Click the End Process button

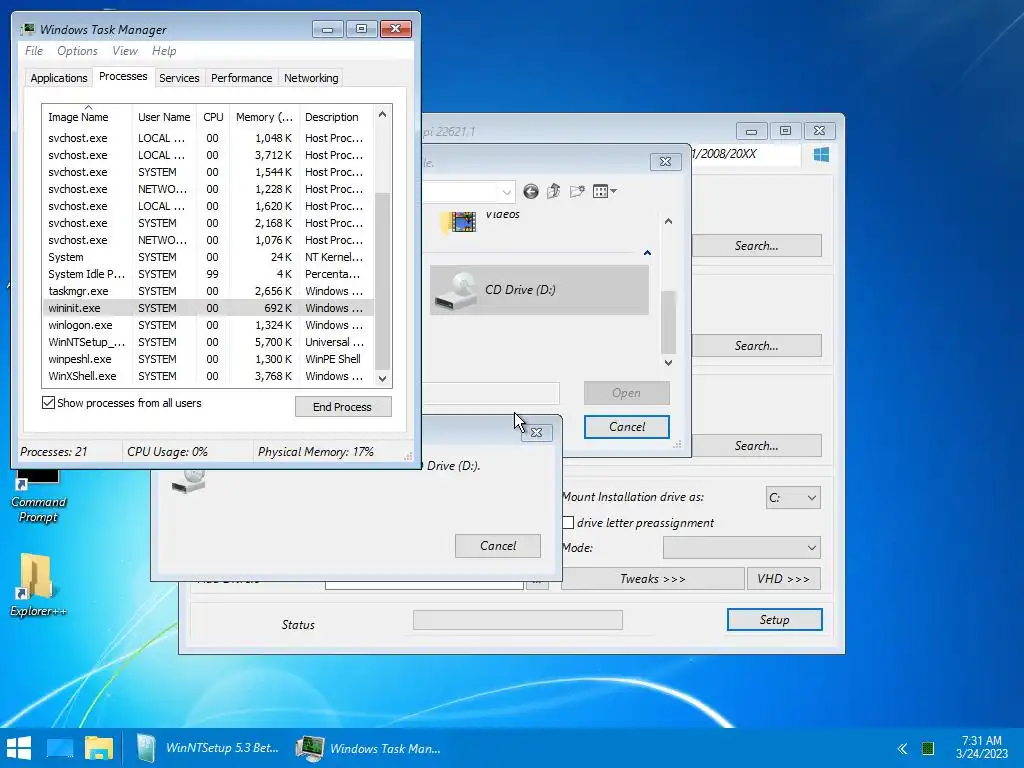[343, 407]
